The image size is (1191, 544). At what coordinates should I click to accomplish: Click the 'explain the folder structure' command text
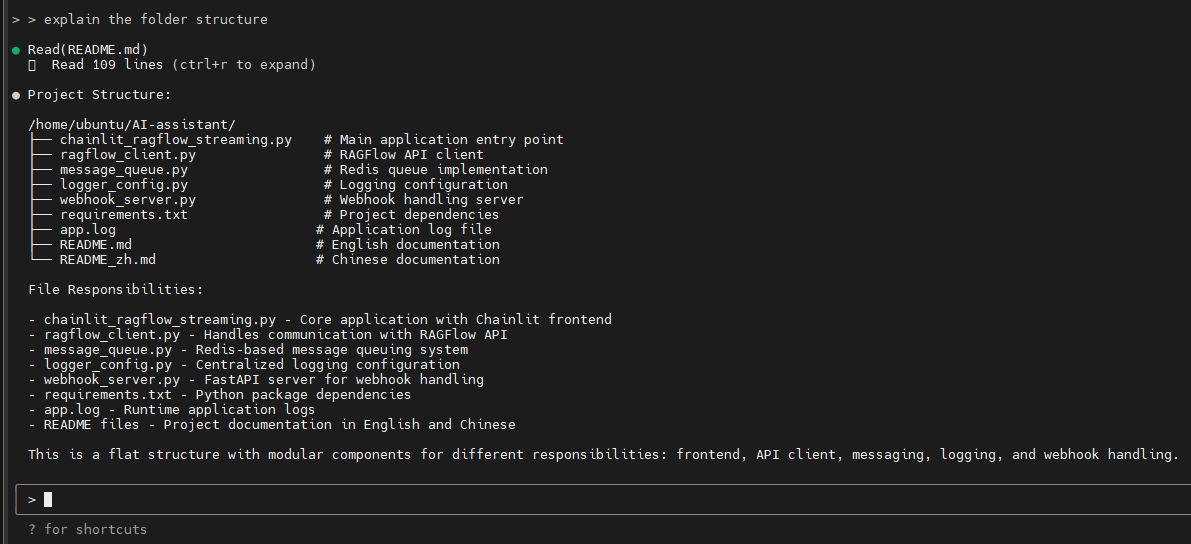coord(155,19)
